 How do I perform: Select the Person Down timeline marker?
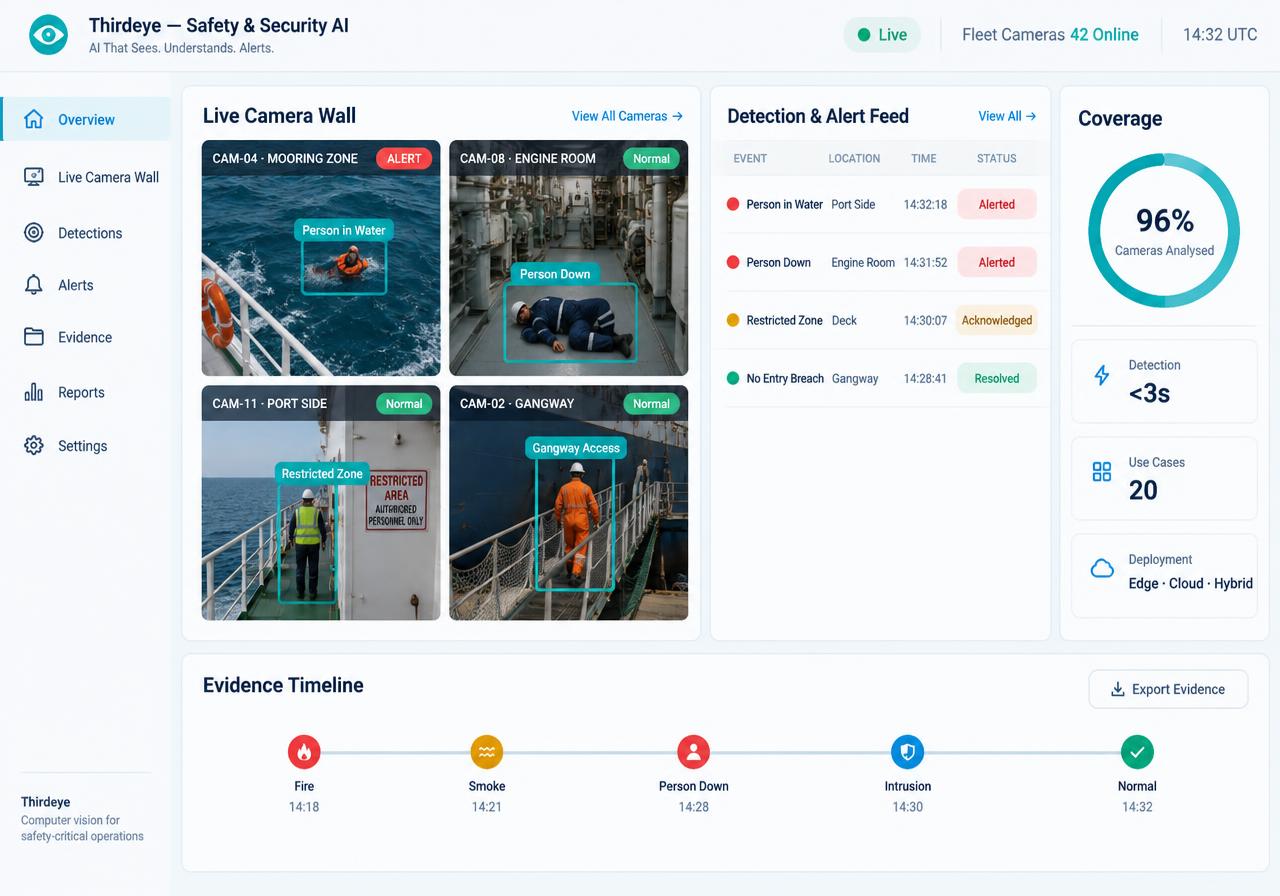click(x=693, y=751)
